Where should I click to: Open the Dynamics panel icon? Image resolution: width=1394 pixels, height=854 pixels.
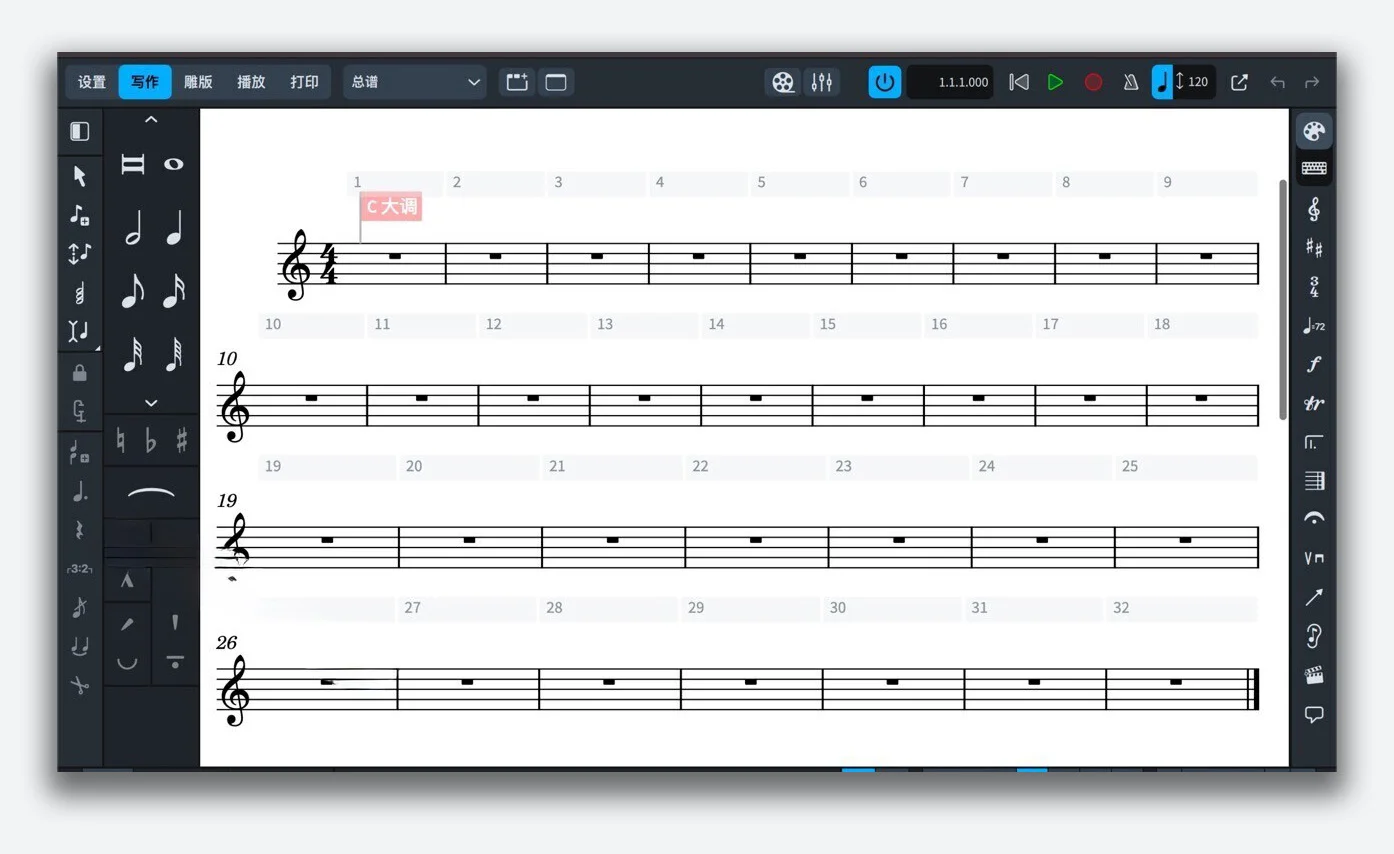(x=1313, y=364)
